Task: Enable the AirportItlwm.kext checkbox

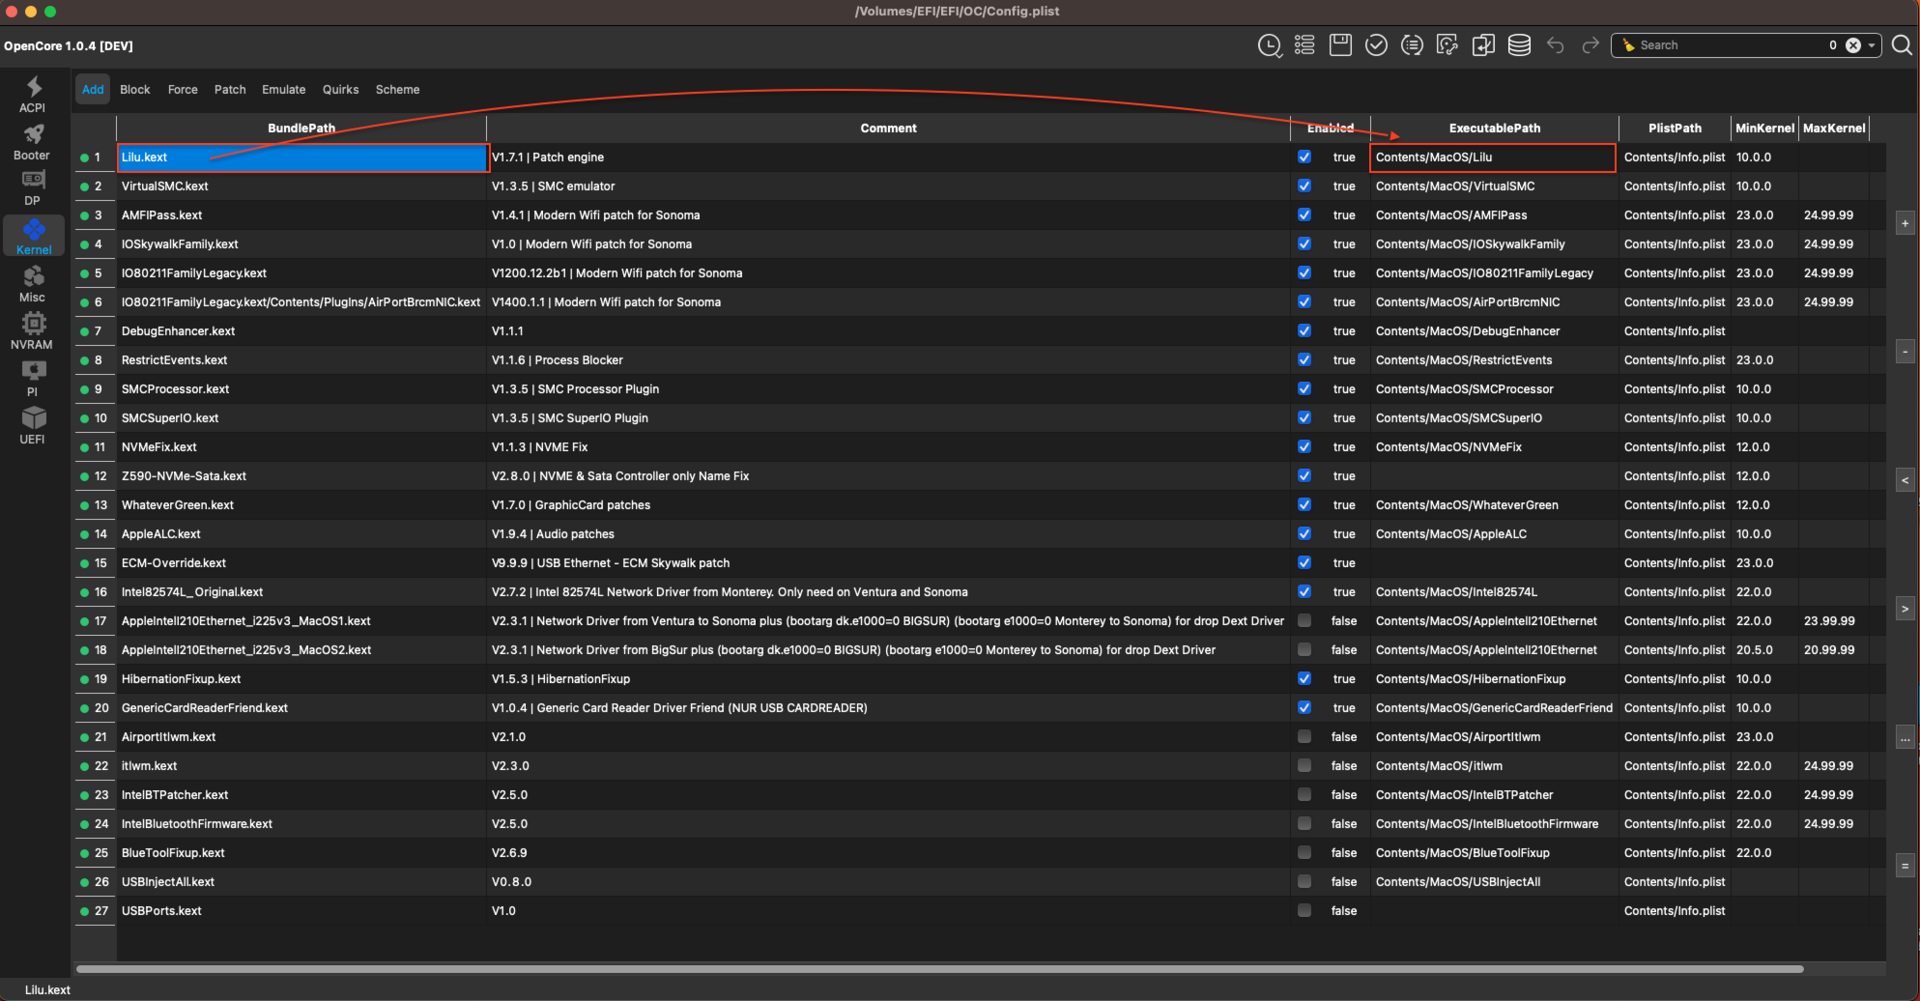Action: (x=1304, y=737)
